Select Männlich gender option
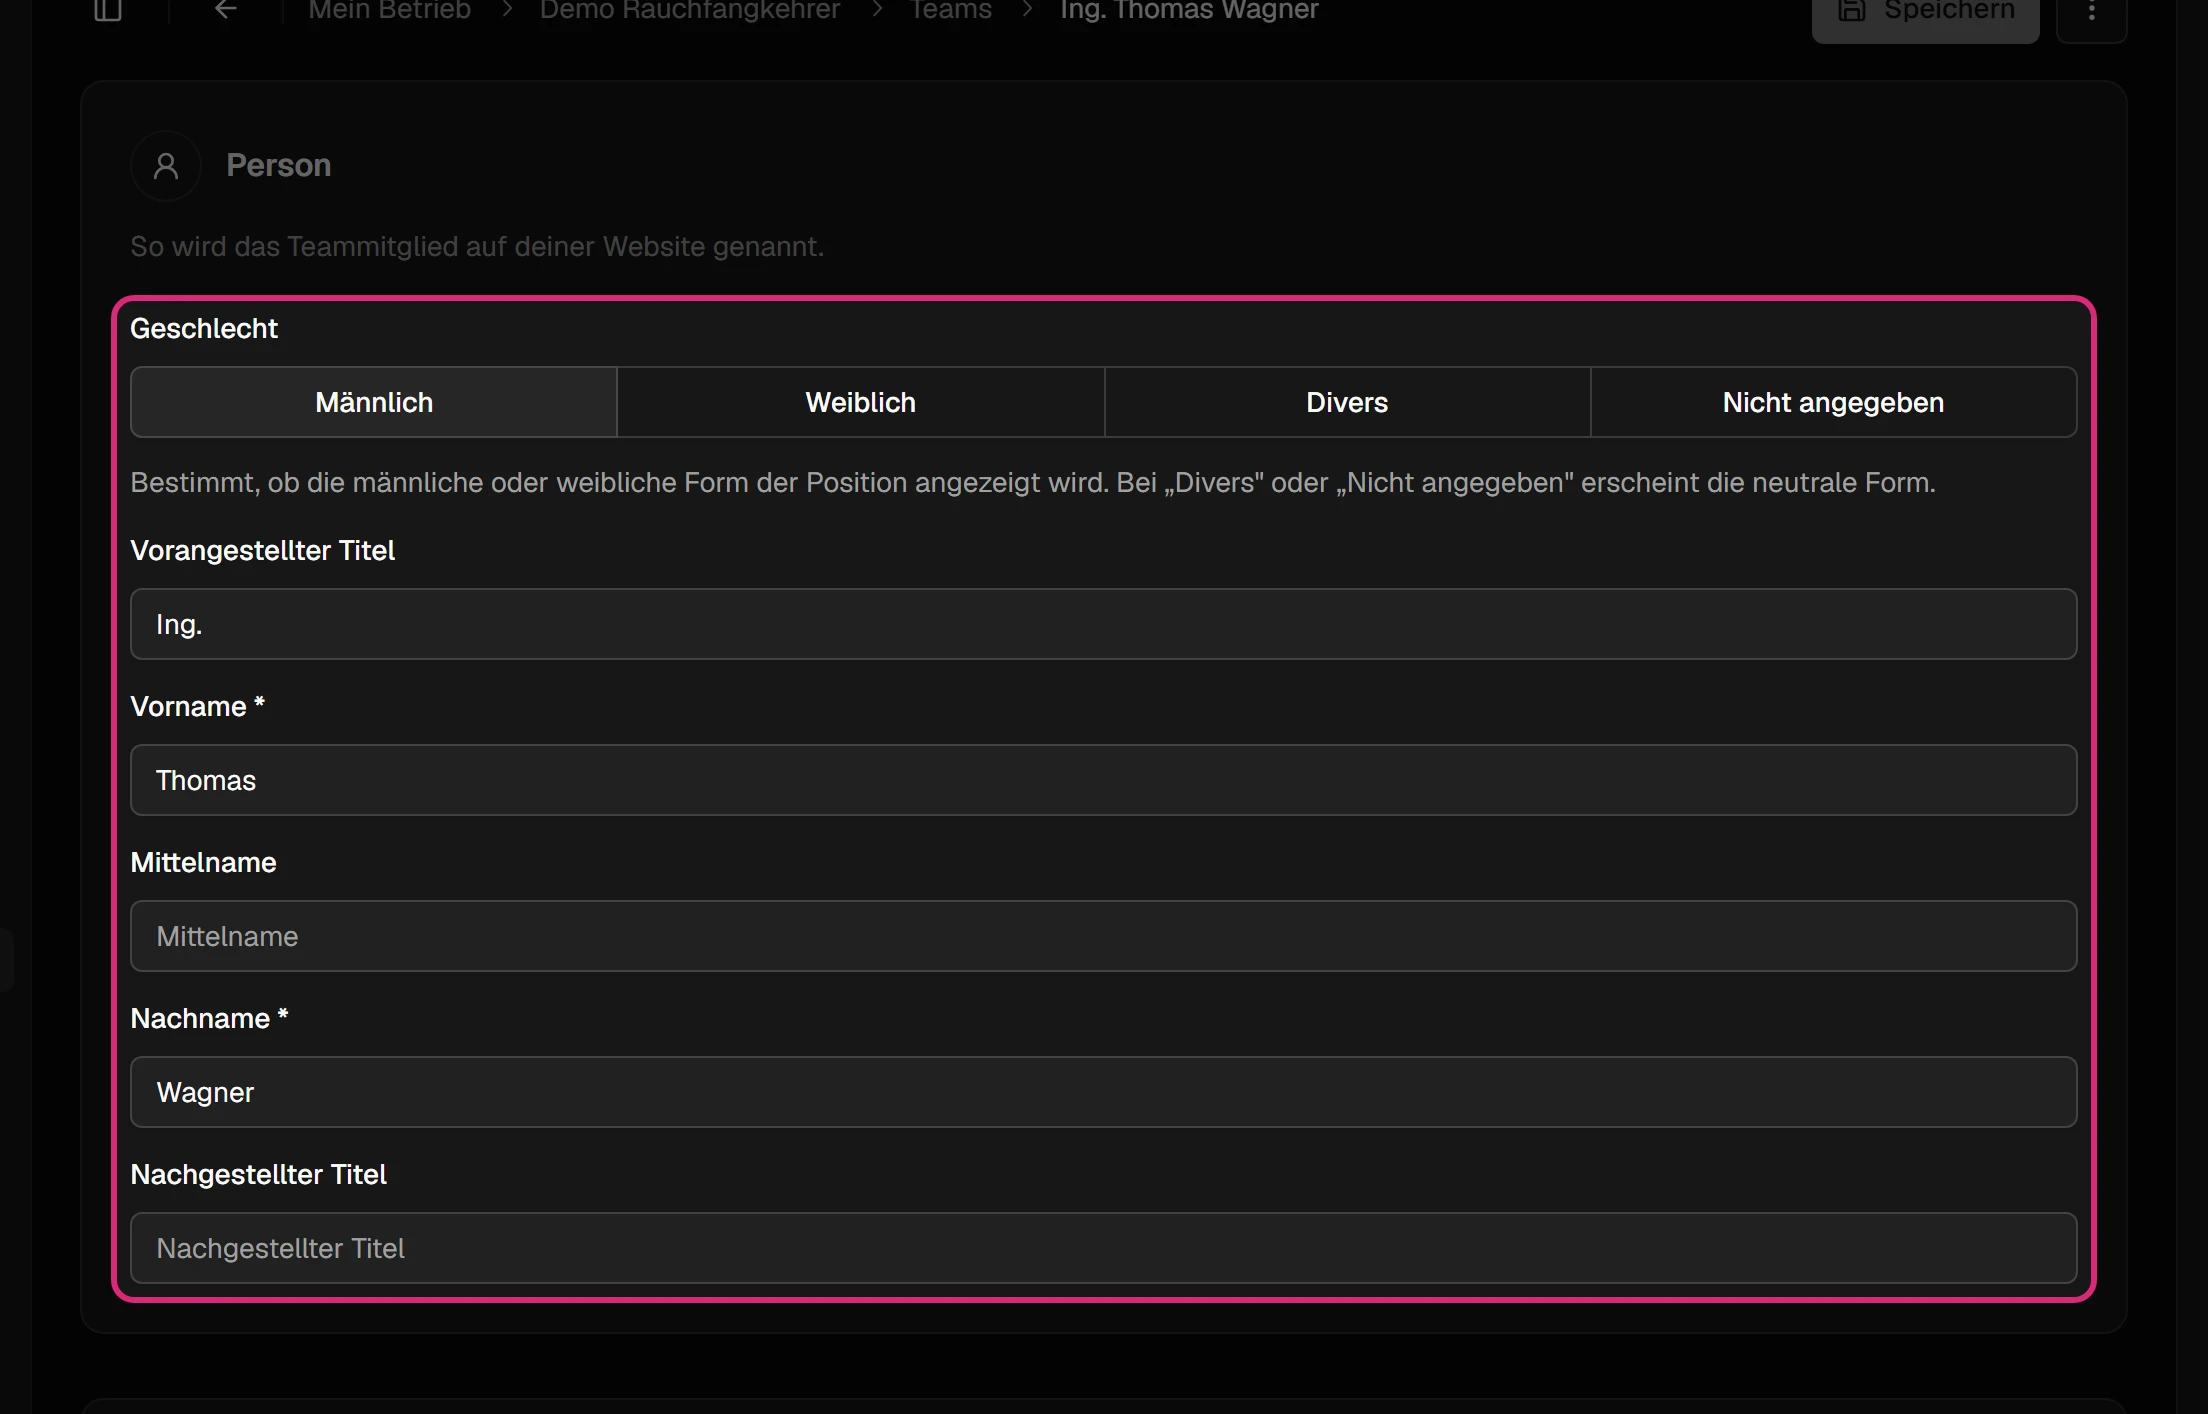 click(x=374, y=402)
